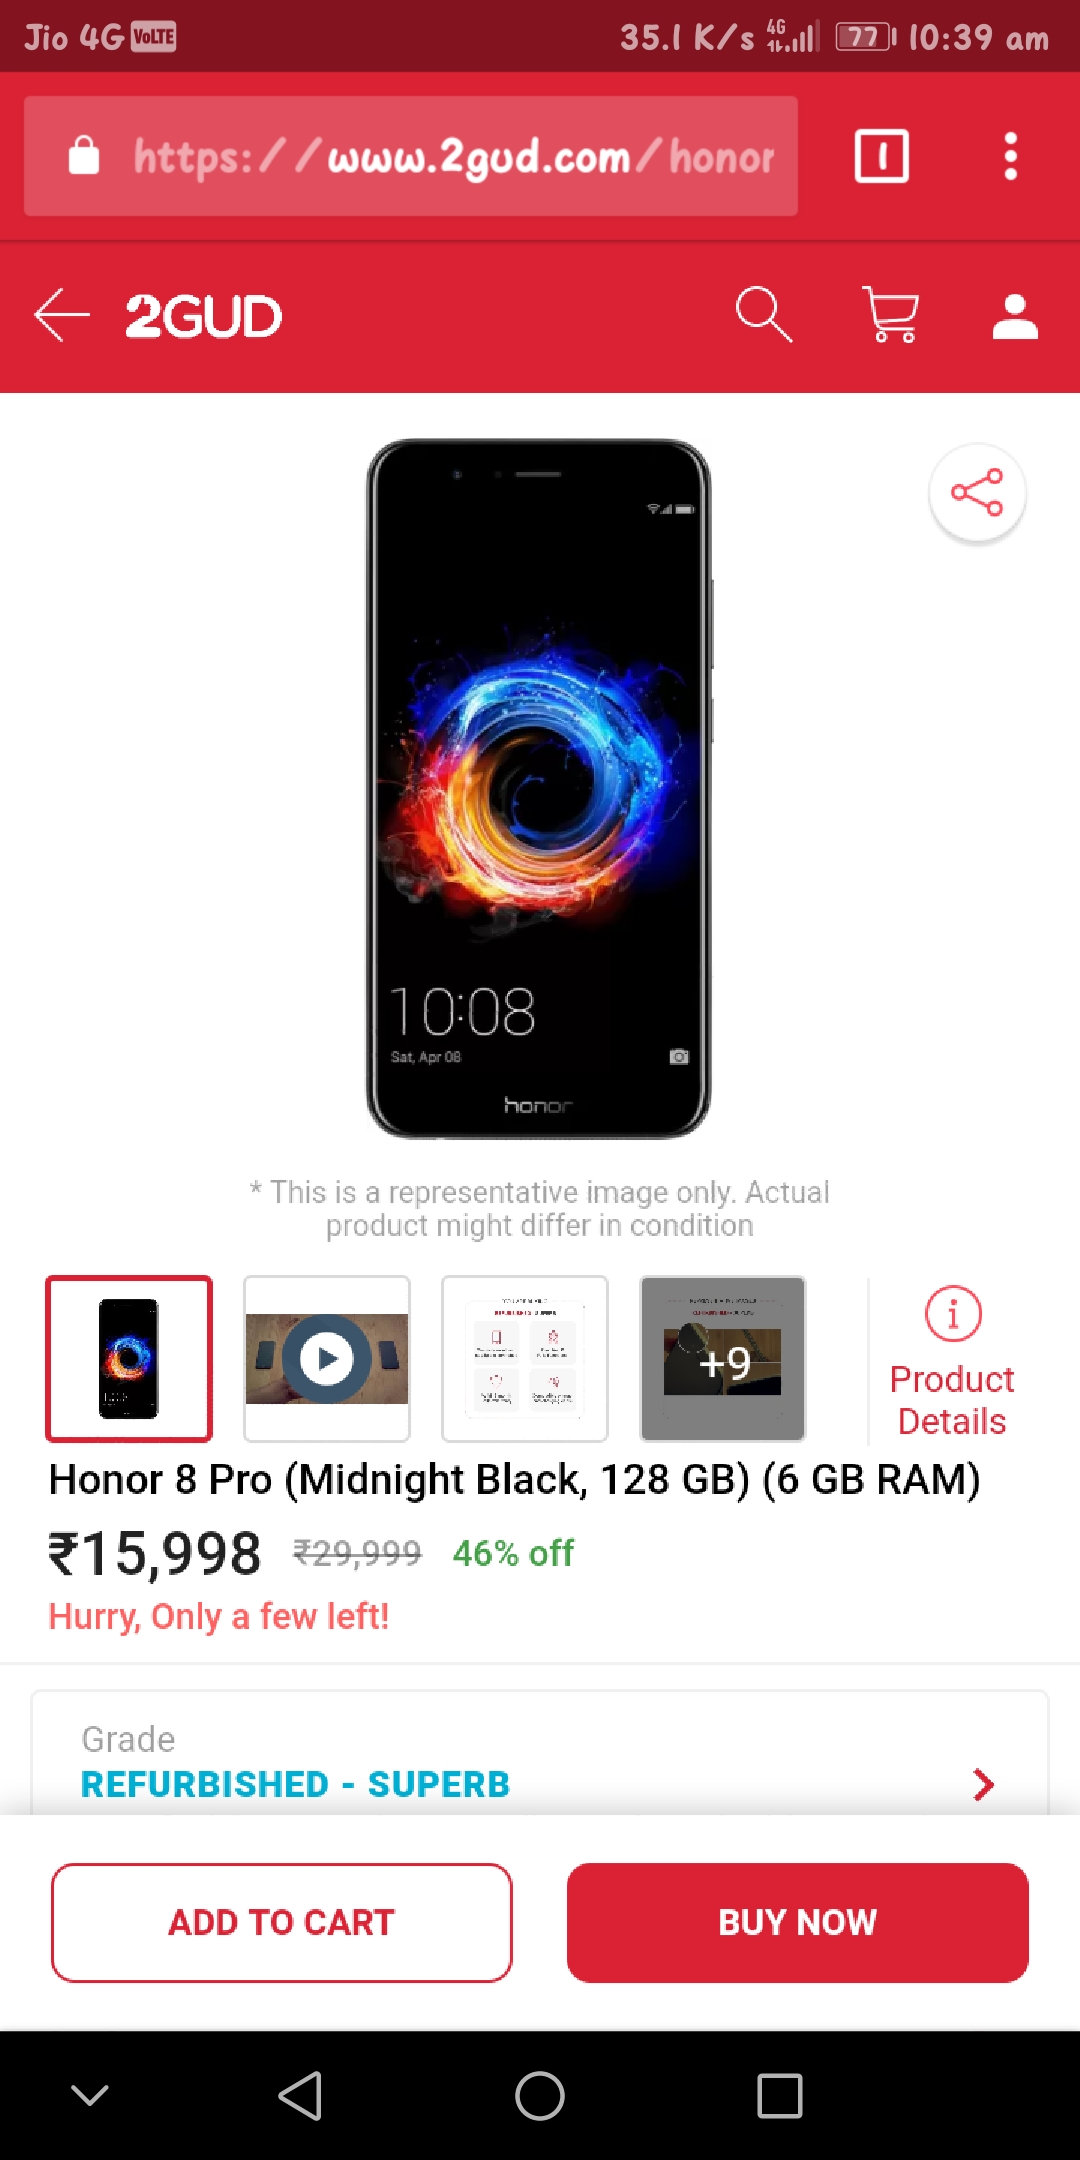Image resolution: width=1080 pixels, height=2160 pixels.
Task: Play the product video thumbnail
Action: pyautogui.click(x=327, y=1359)
